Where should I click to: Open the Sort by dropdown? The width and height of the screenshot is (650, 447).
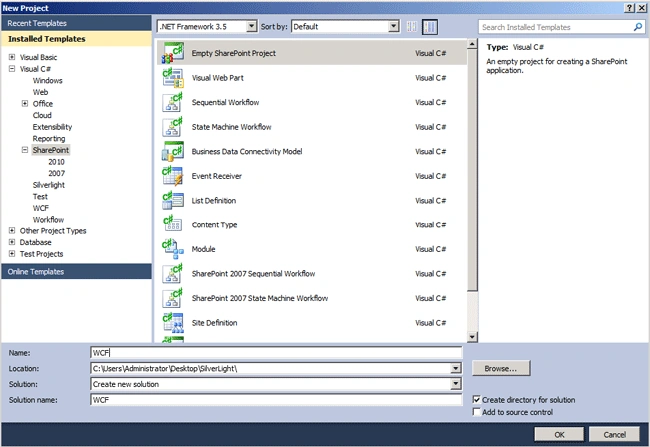tap(393, 27)
